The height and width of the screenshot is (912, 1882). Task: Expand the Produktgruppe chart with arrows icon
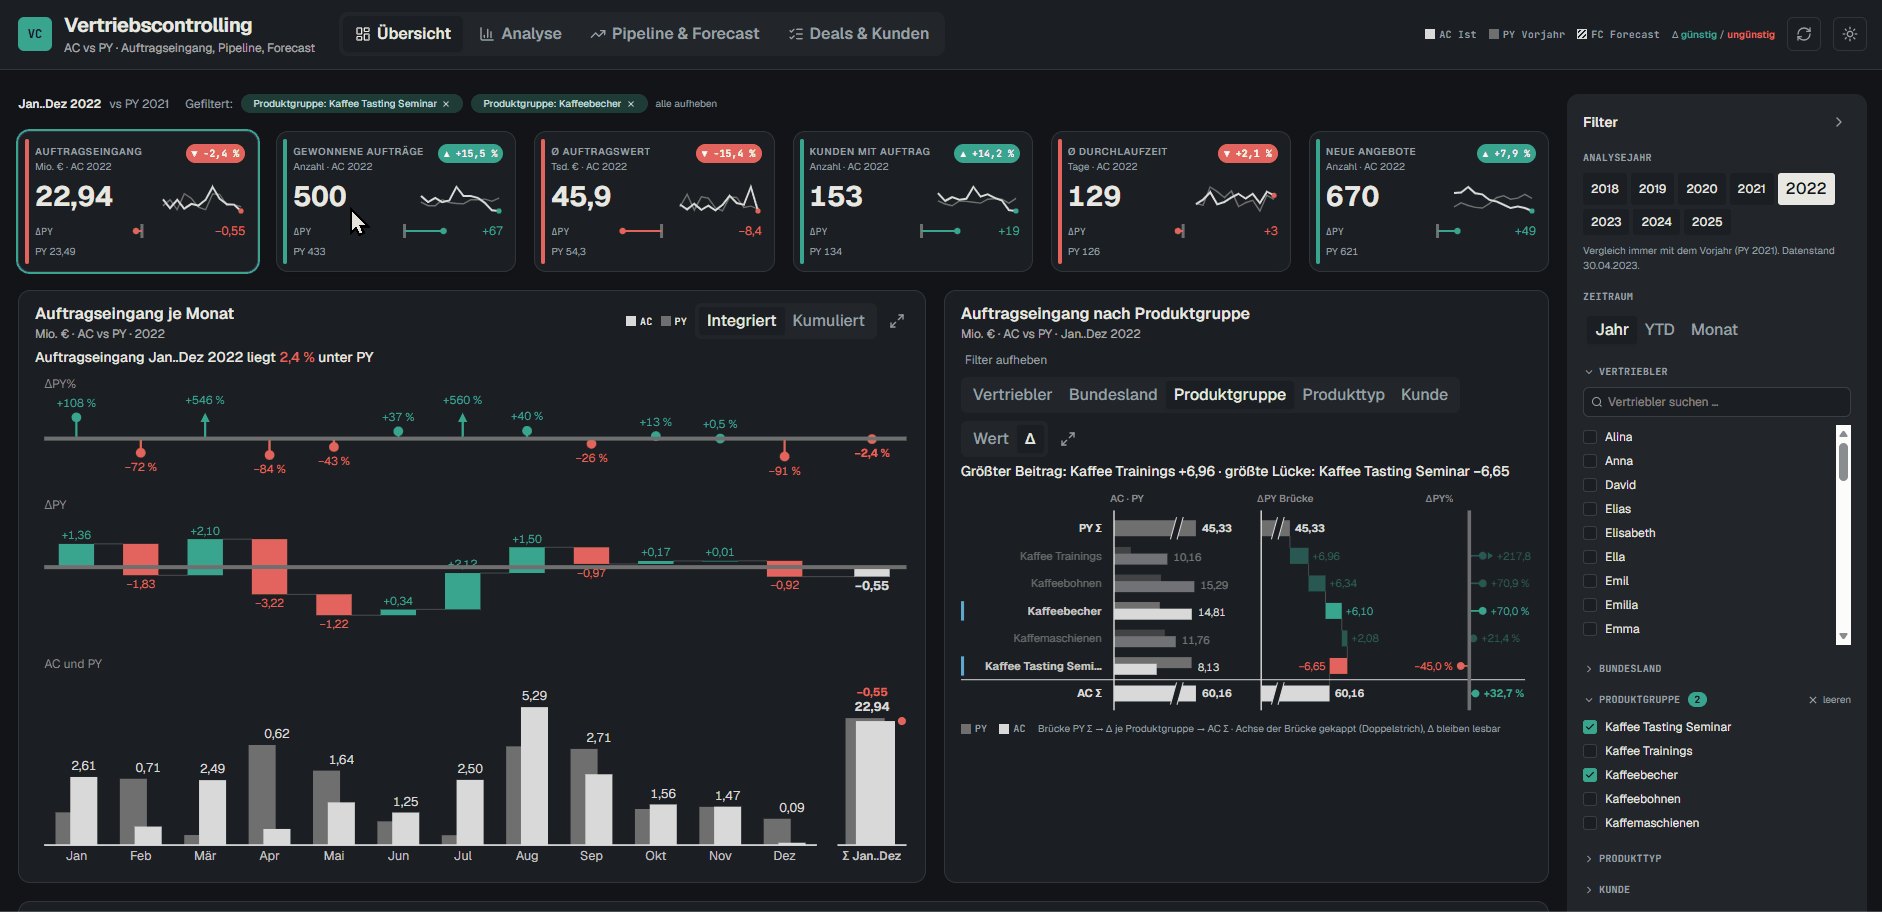coord(1068,439)
